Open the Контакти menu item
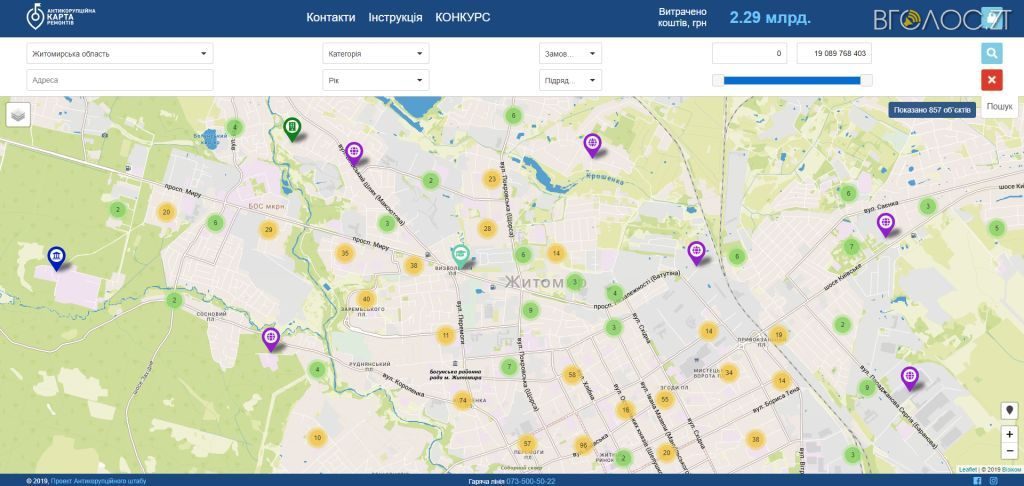The width and height of the screenshot is (1024, 486). pos(330,18)
